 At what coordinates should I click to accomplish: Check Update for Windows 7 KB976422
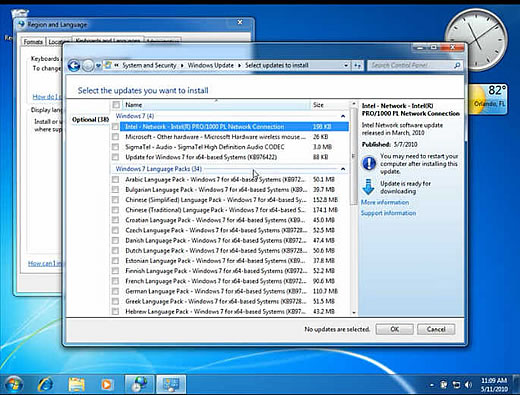[115, 157]
